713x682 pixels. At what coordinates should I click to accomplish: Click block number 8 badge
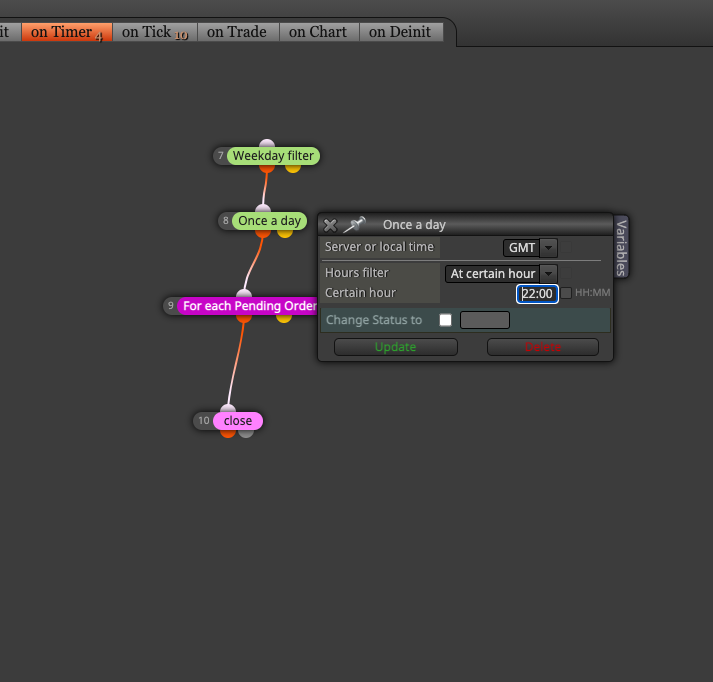(x=226, y=221)
